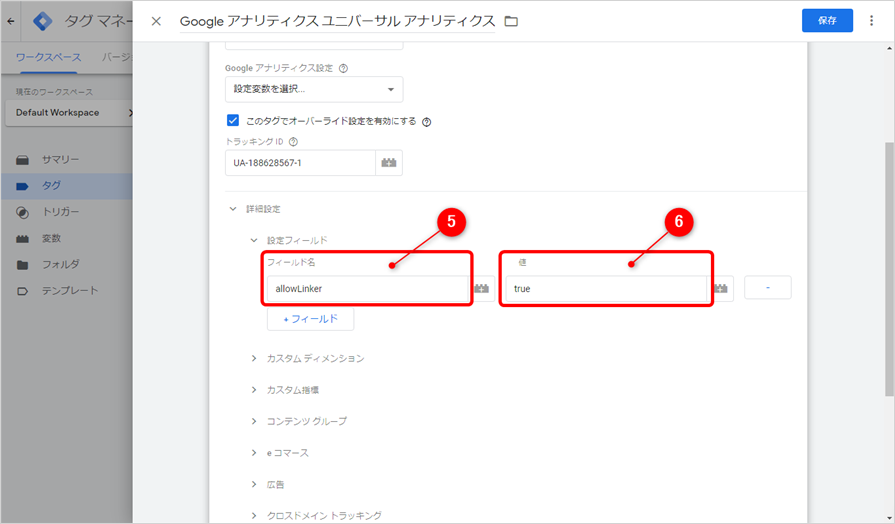This screenshot has height=524, width=895.
Task: Toggle the オーバーライド設定を有効にする checkbox
Action: coord(233,120)
